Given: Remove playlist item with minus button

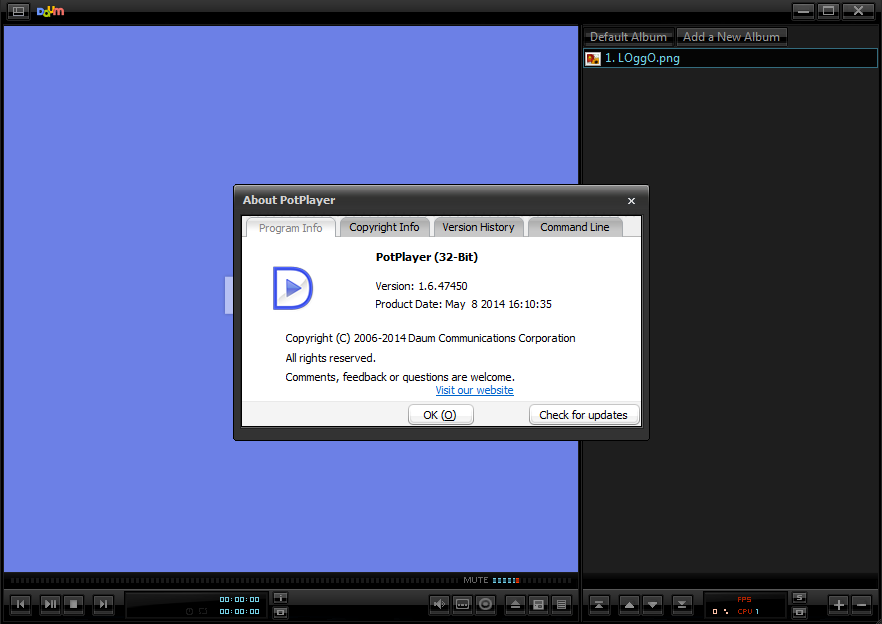Looking at the screenshot, I should pos(862,605).
